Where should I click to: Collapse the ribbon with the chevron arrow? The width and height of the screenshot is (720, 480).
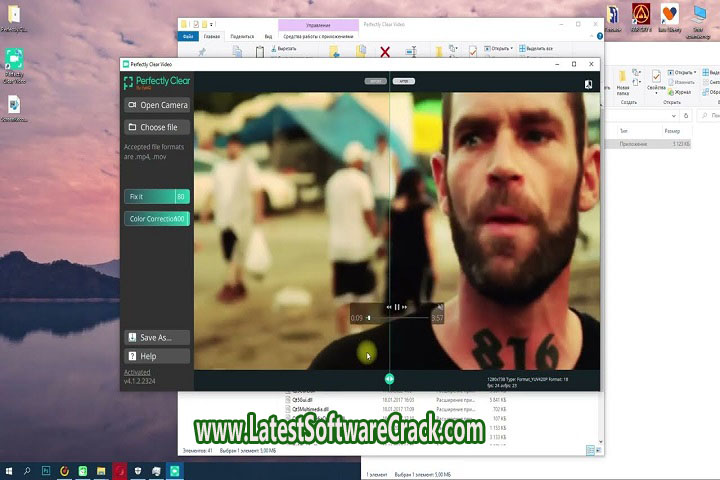(592, 36)
